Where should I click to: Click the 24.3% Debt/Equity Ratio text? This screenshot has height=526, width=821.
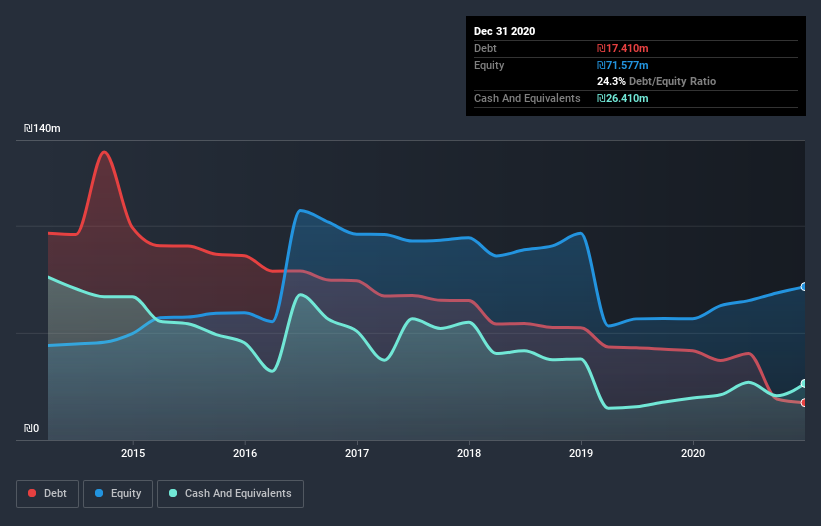click(657, 81)
